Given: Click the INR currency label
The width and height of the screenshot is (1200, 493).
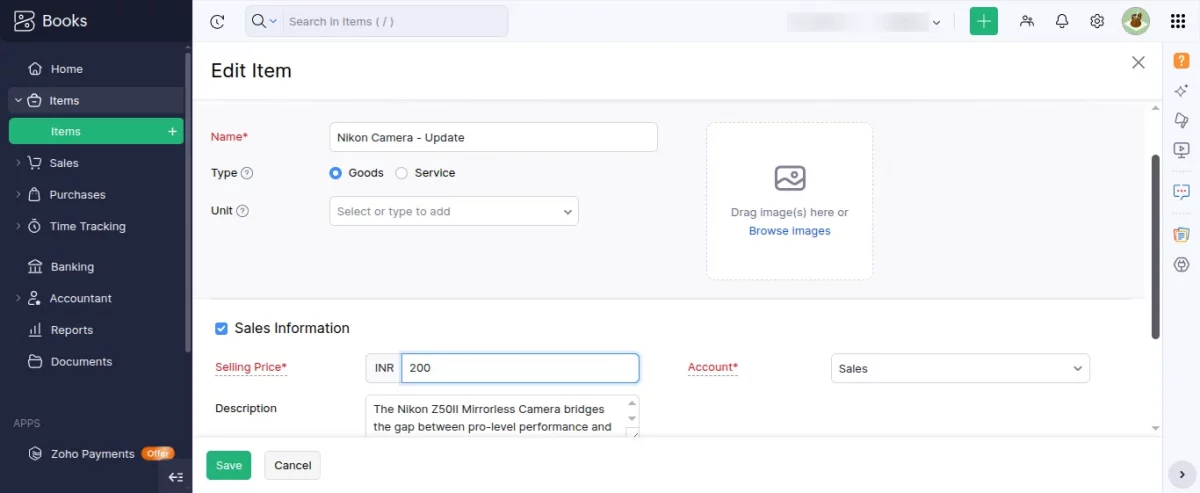Looking at the screenshot, I should tap(384, 368).
